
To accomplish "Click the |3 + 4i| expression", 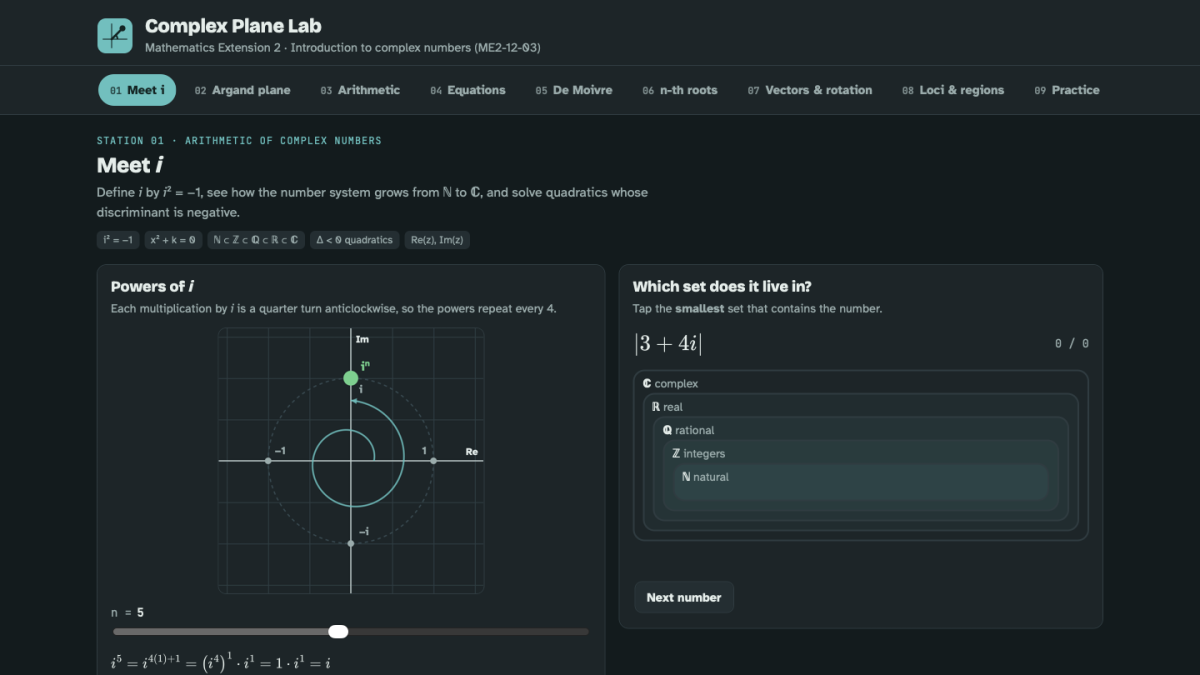I will pyautogui.click(x=668, y=343).
